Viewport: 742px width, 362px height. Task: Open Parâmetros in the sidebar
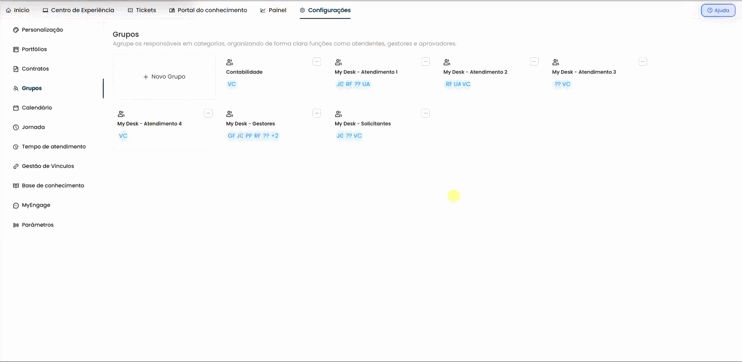33,225
